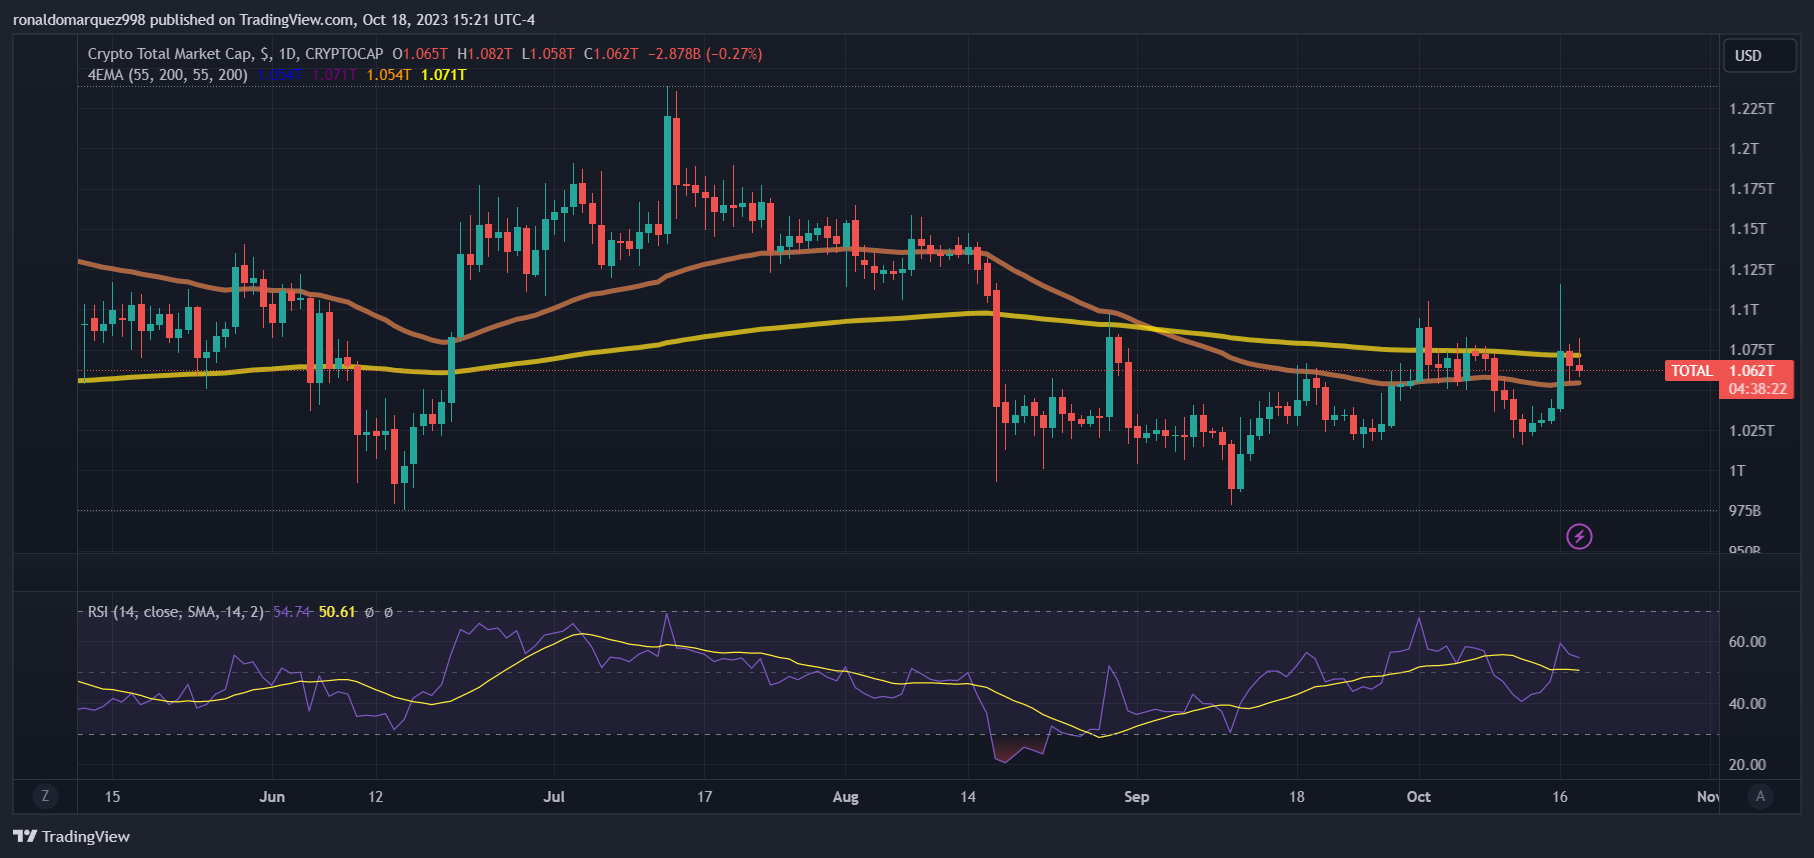1814x858 pixels.
Task: Click the yellow 4EMA value 1.071T
Action: pyautogui.click(x=444, y=75)
